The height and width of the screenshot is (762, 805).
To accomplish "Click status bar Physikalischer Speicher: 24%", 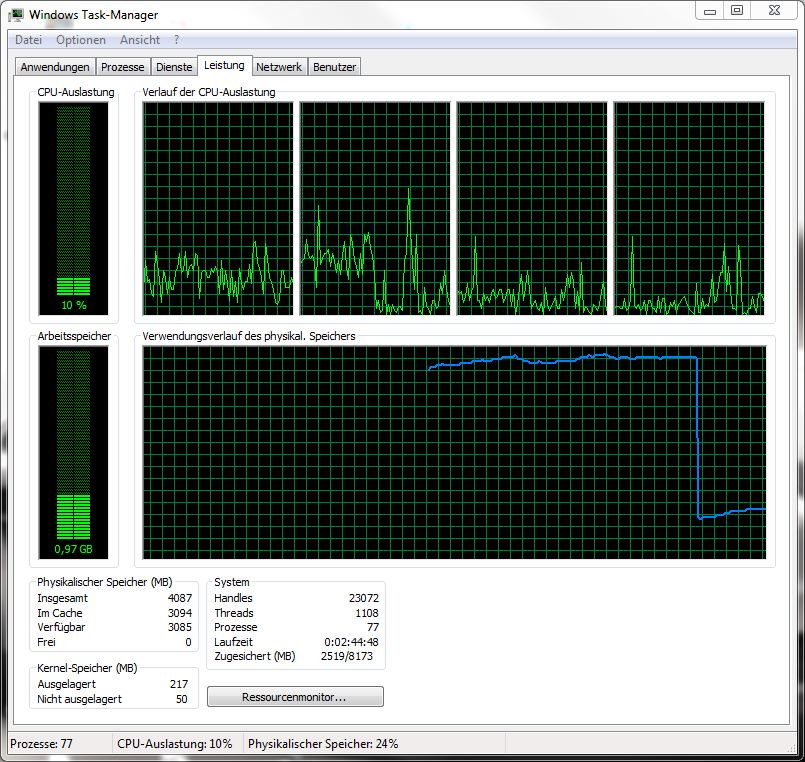I will (323, 744).
